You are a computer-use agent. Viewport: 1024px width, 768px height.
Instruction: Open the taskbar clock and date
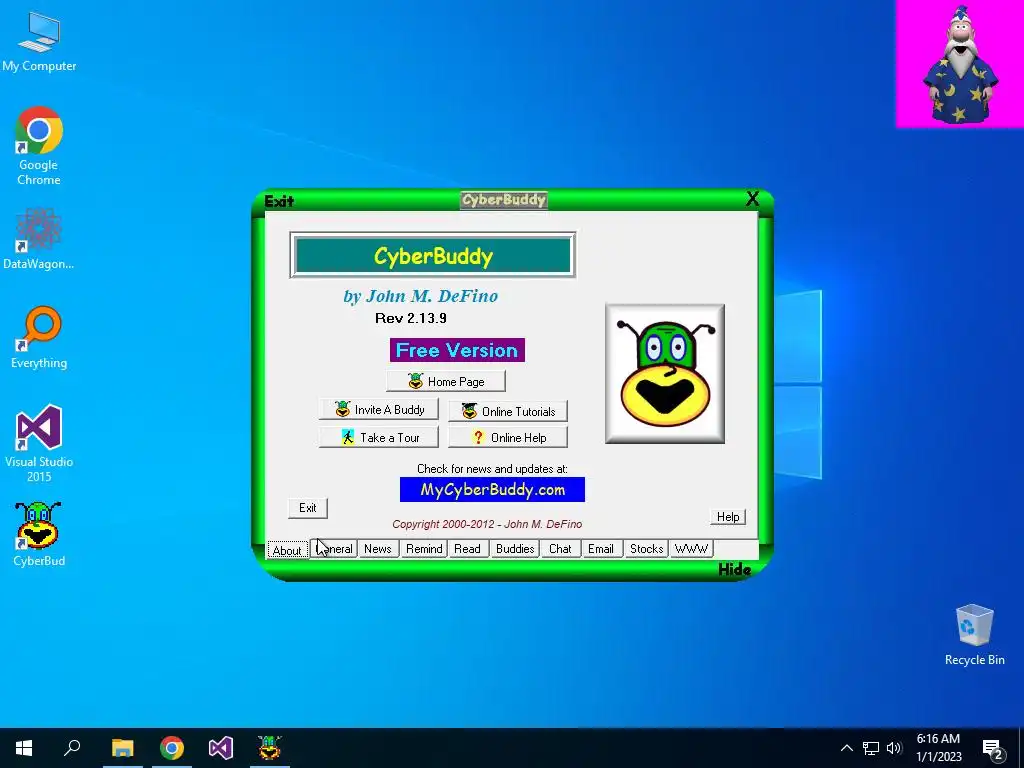click(938, 748)
